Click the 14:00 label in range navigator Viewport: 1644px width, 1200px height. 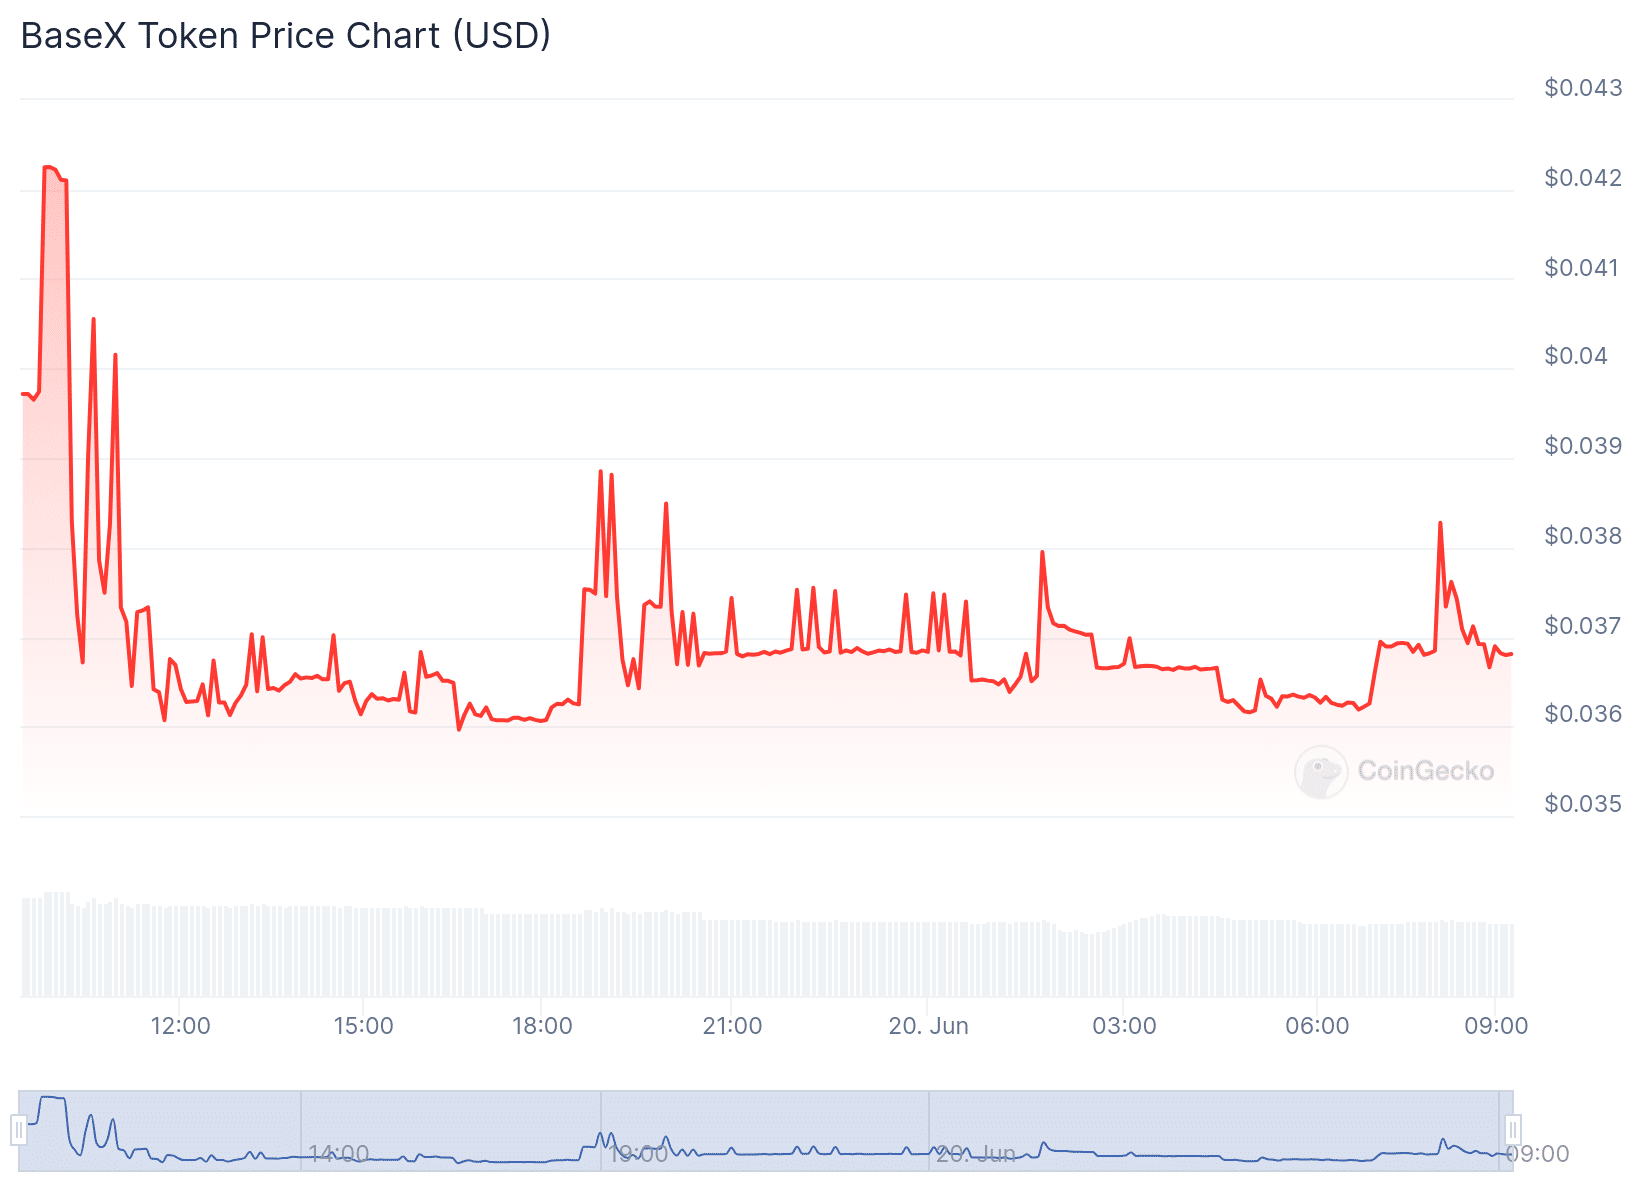pos(339,1154)
